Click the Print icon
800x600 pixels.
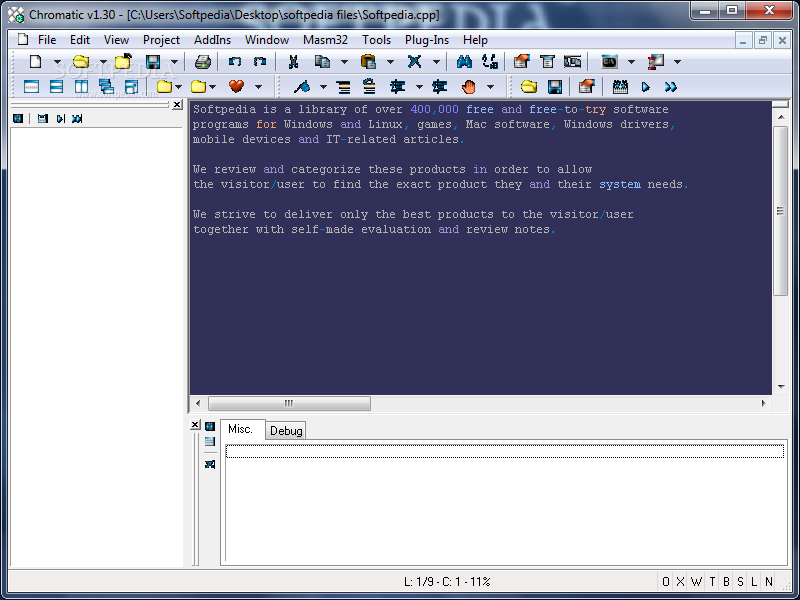click(x=203, y=62)
